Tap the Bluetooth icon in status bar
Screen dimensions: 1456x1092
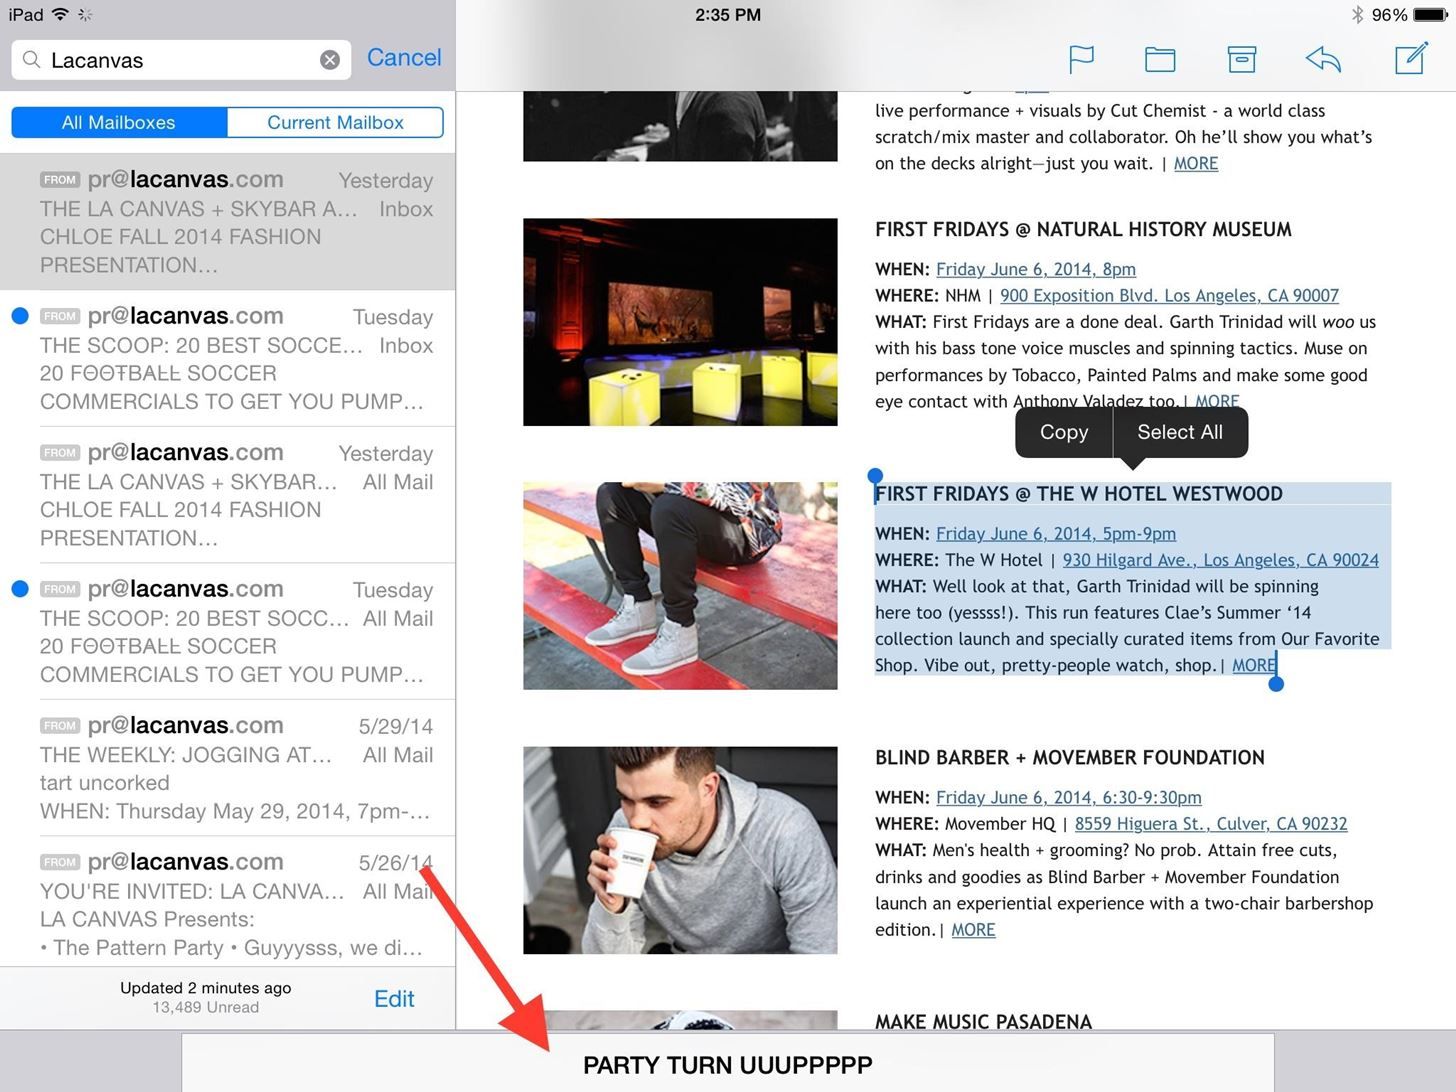(x=1358, y=14)
